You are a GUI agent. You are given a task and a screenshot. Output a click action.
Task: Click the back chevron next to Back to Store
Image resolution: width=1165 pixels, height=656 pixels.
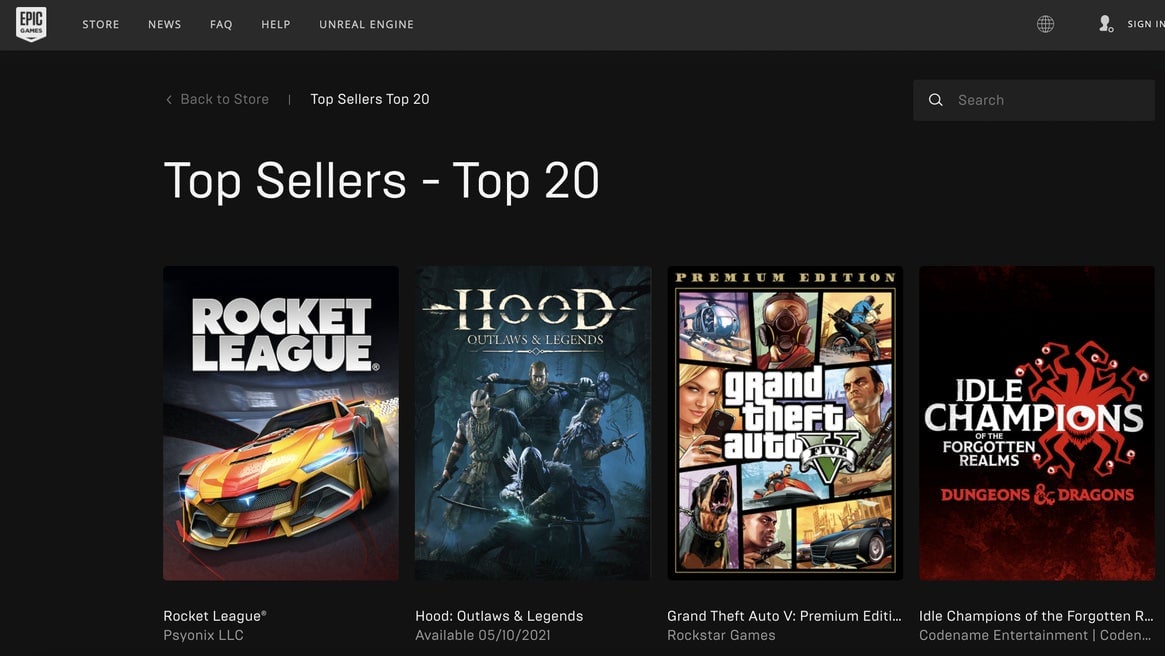pos(168,99)
